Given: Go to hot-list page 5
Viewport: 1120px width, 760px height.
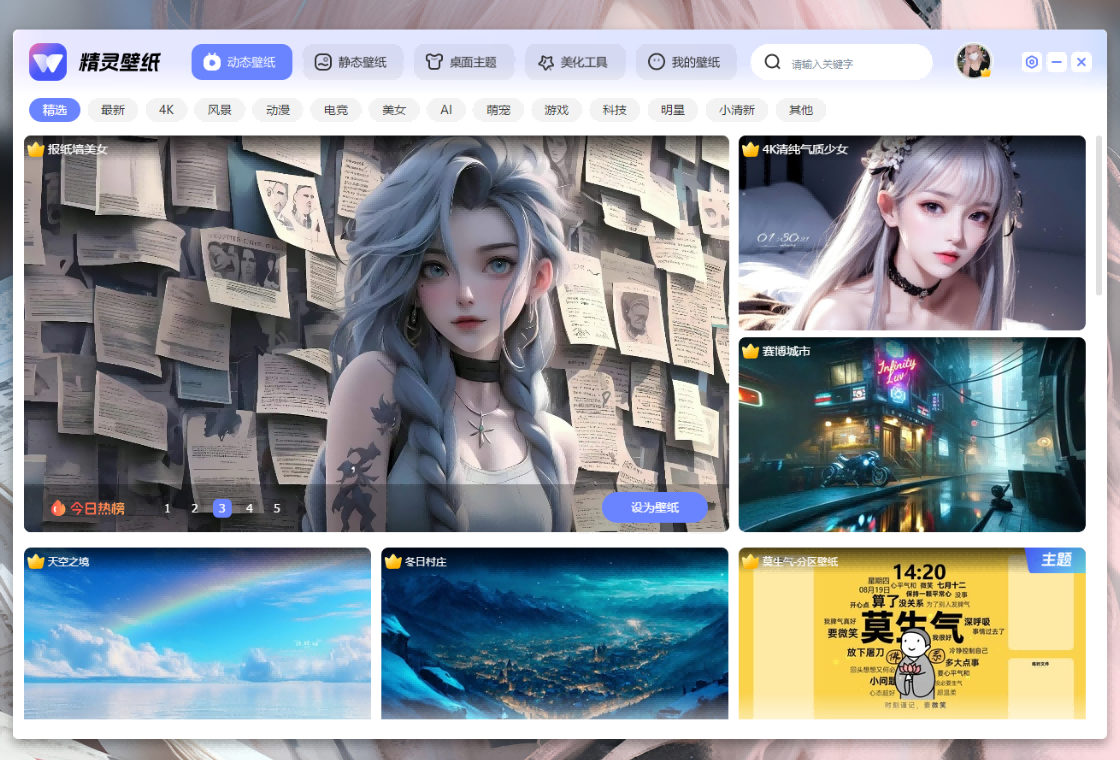Looking at the screenshot, I should coord(277,509).
